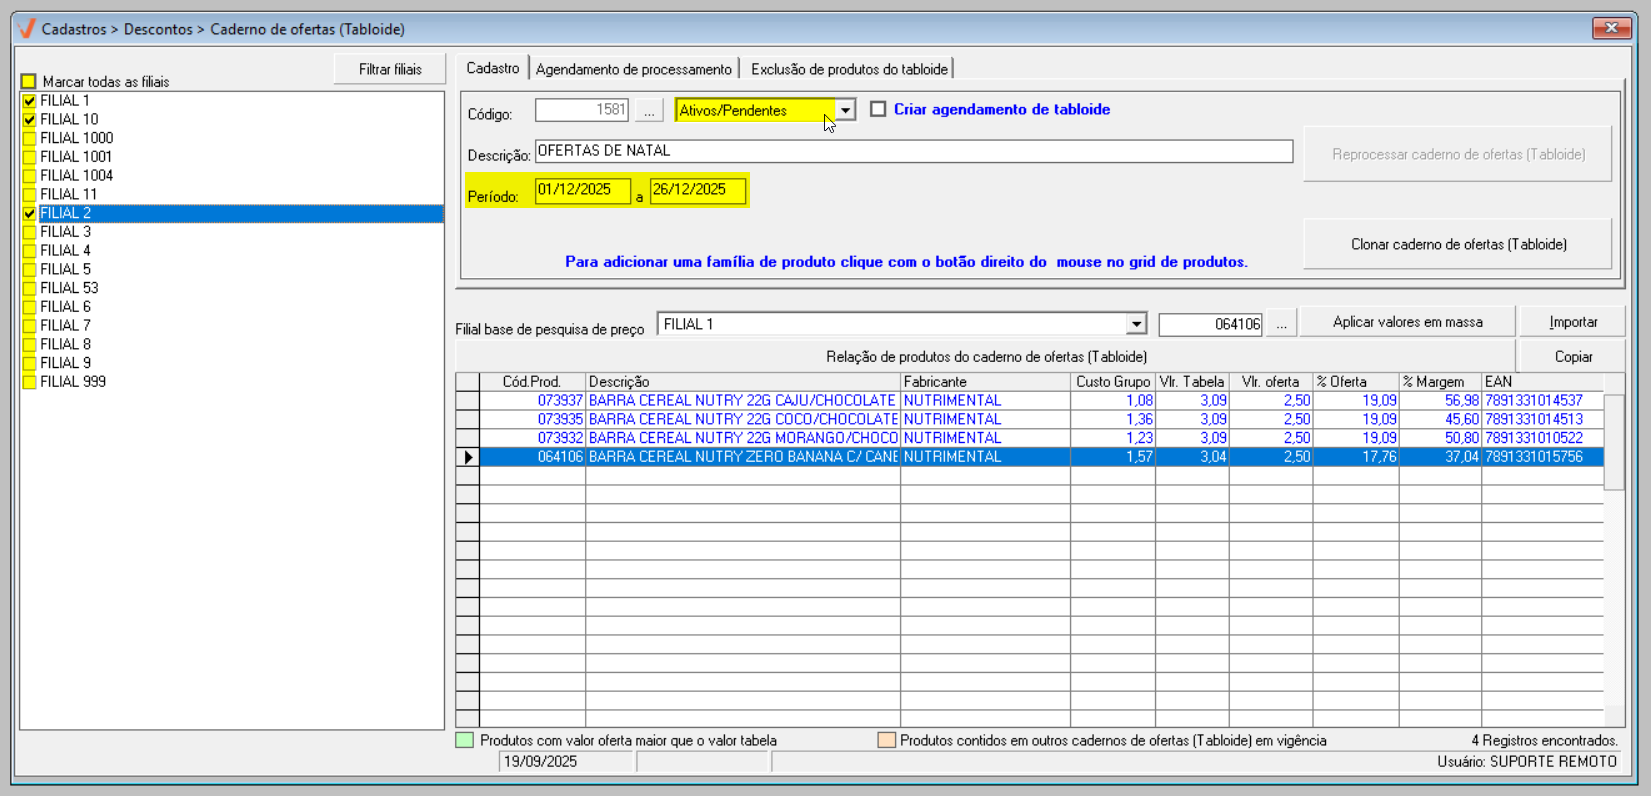The height and width of the screenshot is (796, 1651).
Task: Click the Importar button
Action: 1572,322
